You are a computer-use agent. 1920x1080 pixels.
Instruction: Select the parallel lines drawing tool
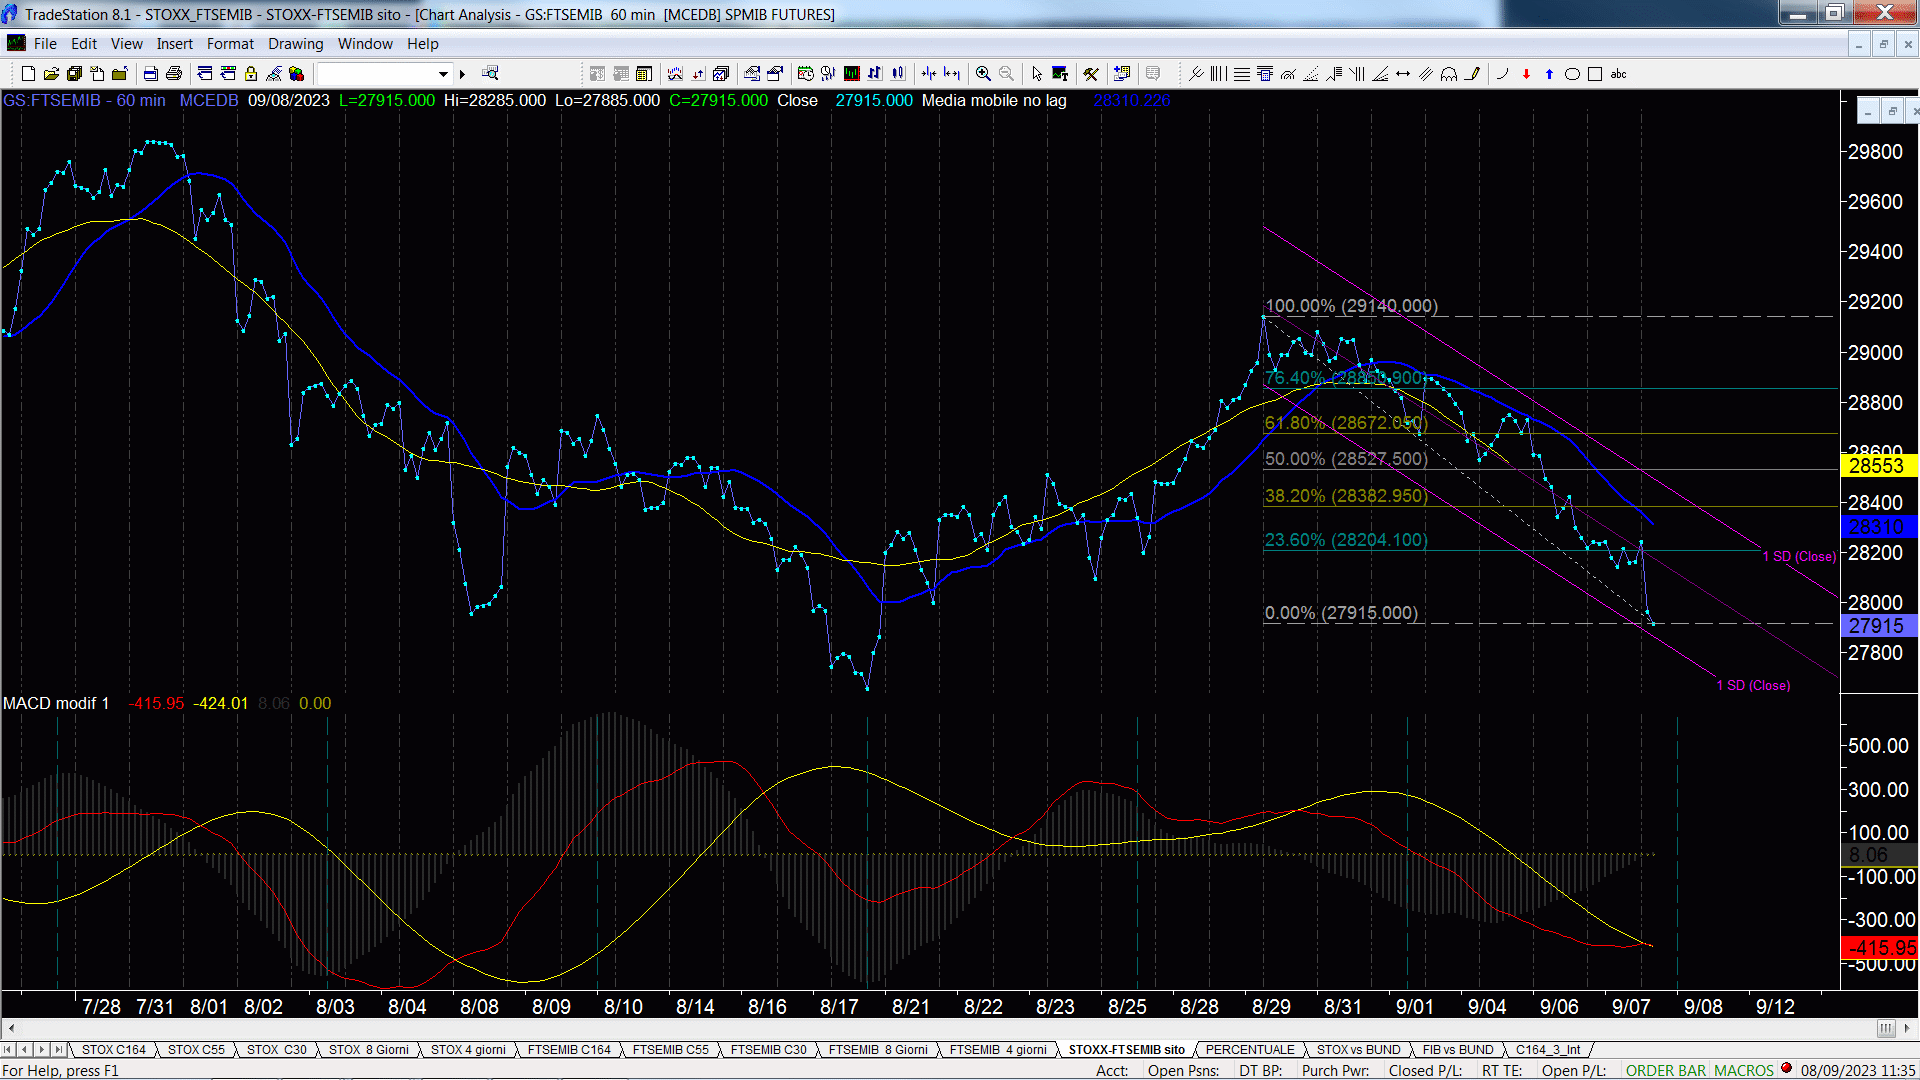pos(1426,74)
